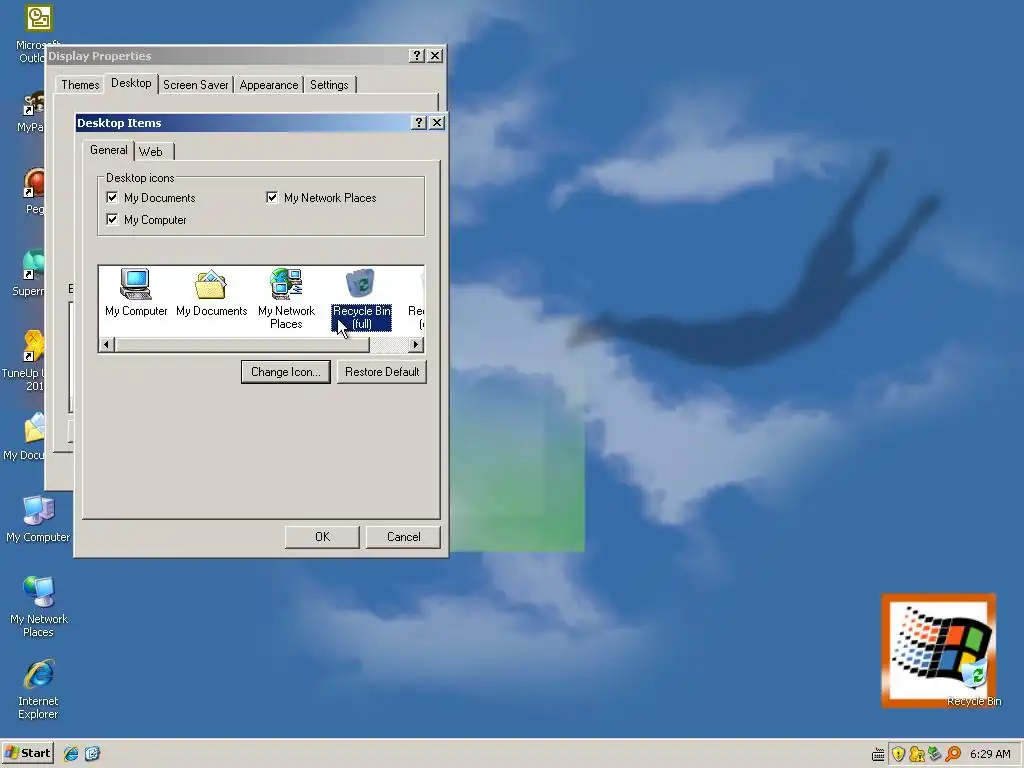Select the Recycle Bin desktop icon

974,682
